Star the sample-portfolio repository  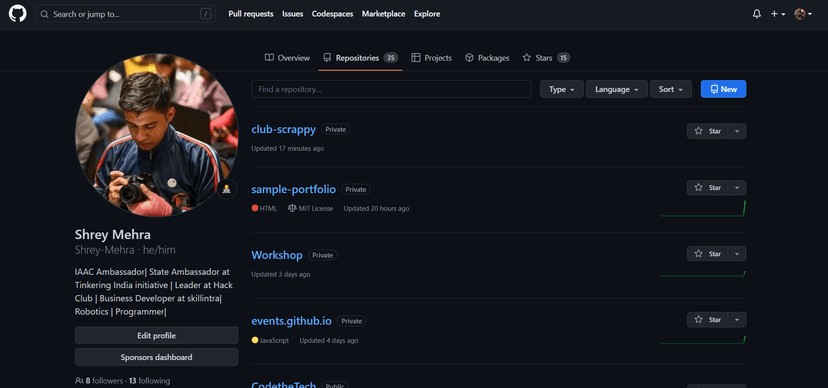[x=708, y=187]
